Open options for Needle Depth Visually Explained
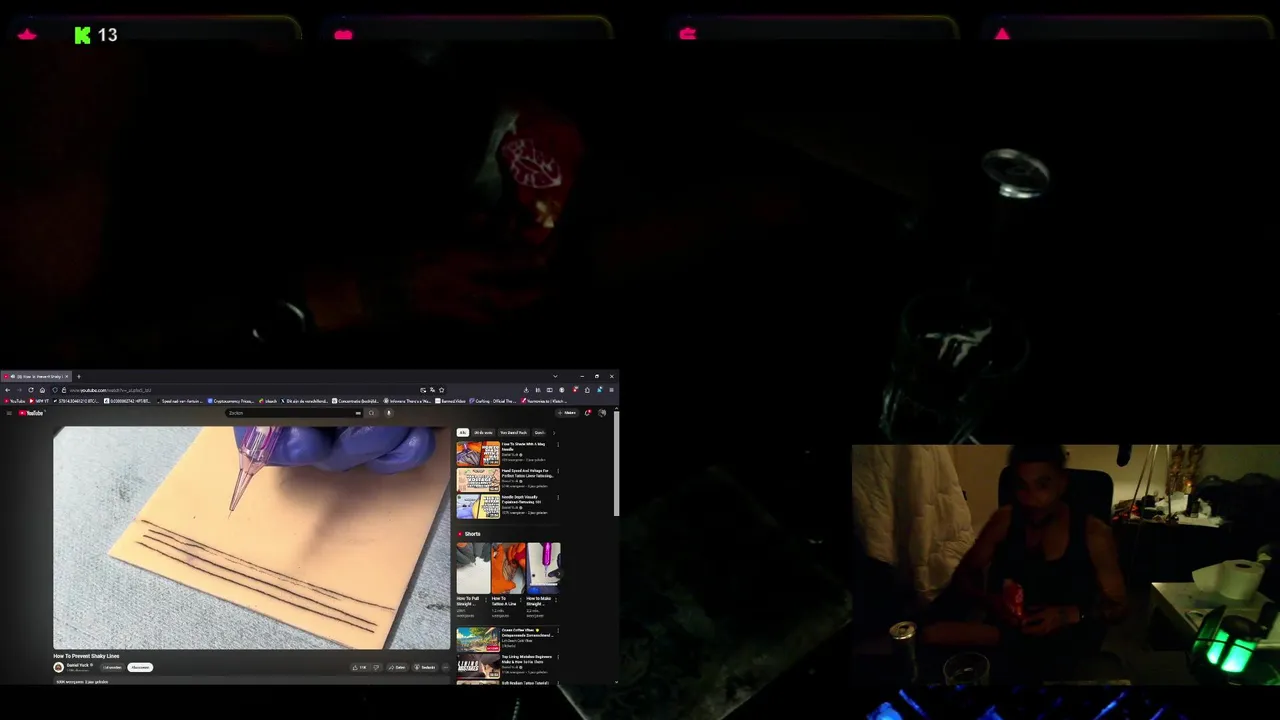Image resolution: width=1280 pixels, height=720 pixels. point(557,497)
